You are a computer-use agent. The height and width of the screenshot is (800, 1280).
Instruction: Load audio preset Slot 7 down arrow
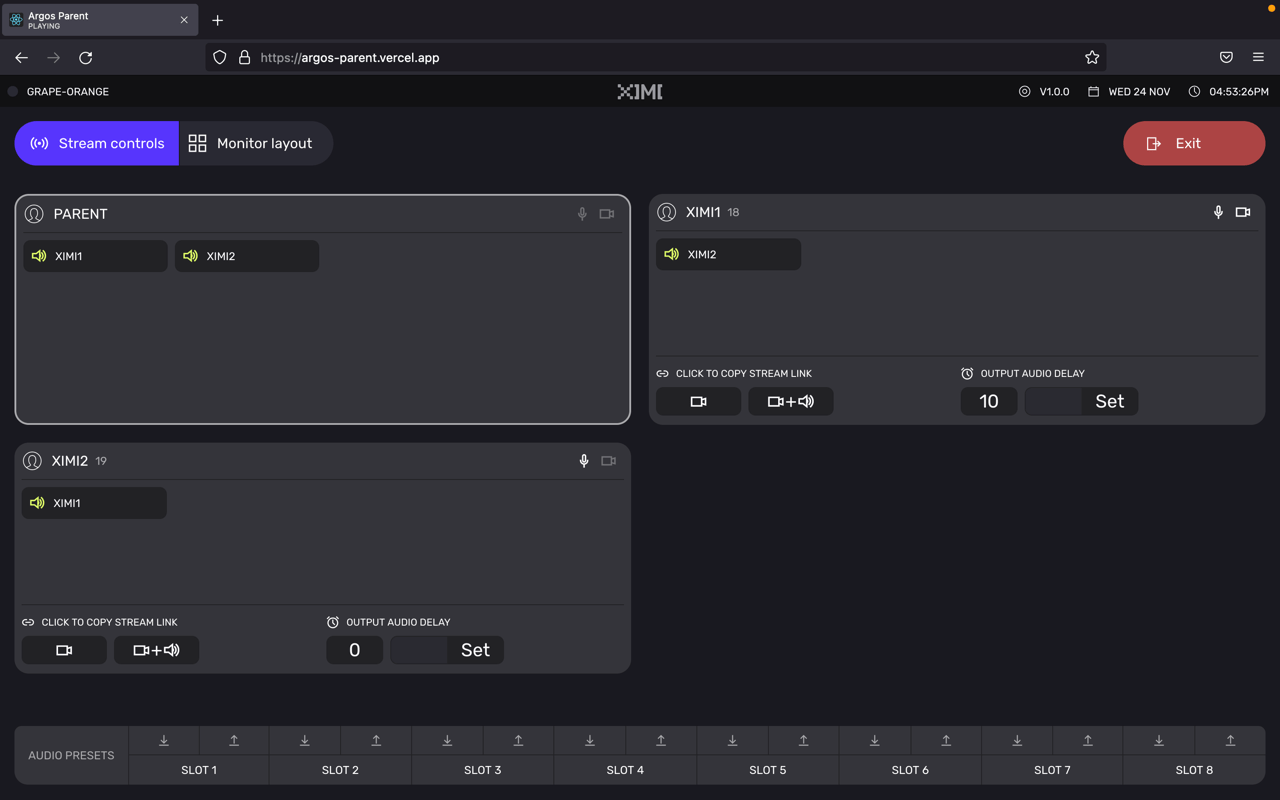(x=1017, y=740)
